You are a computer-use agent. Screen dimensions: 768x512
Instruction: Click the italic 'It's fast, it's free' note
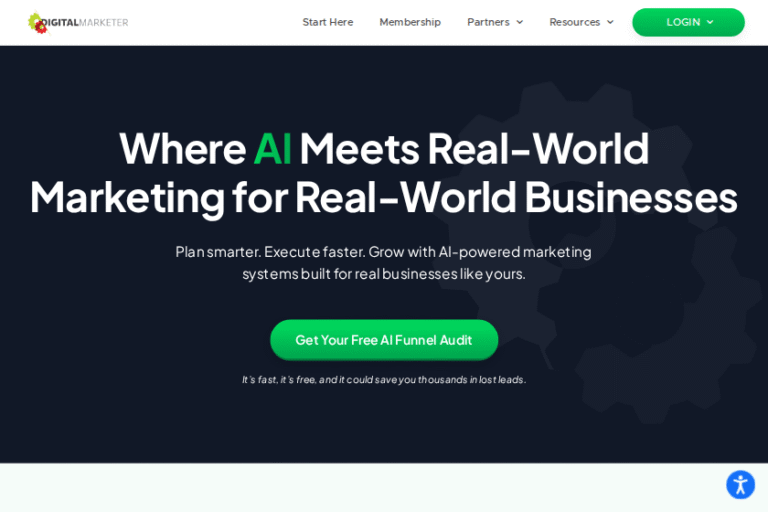pos(384,380)
